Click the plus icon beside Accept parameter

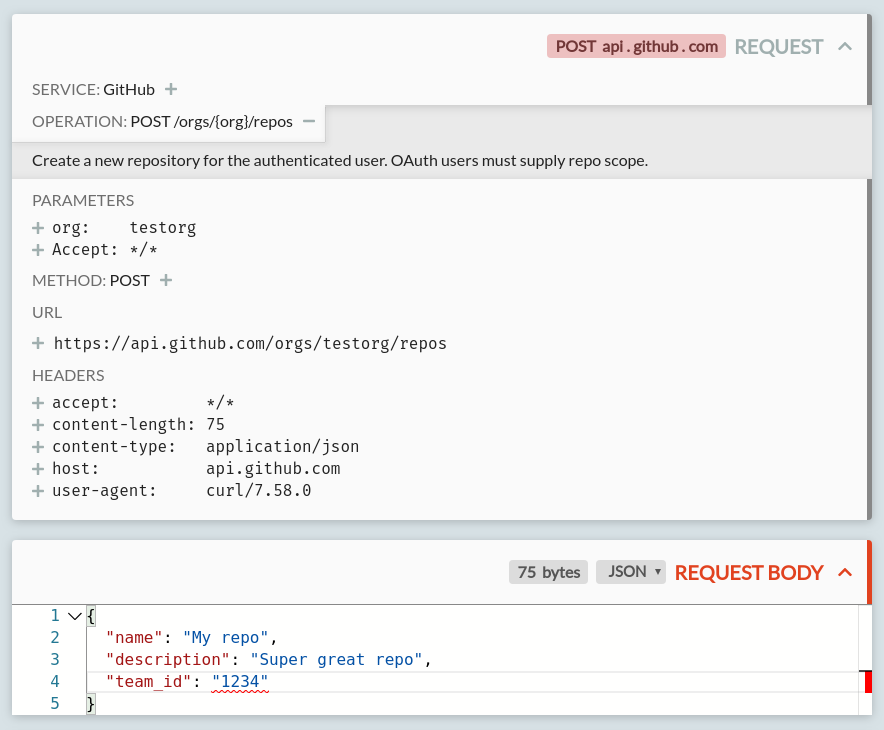(x=38, y=250)
